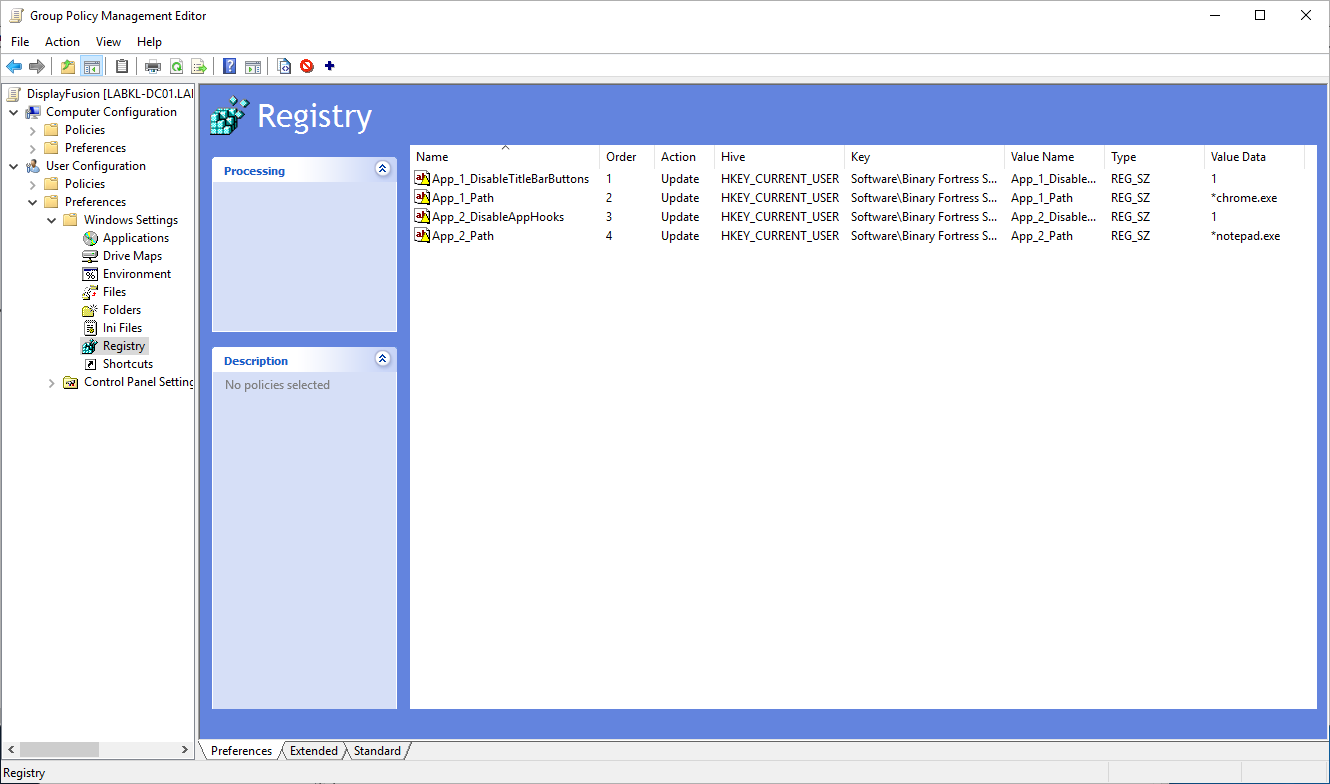The image size is (1330, 784).
Task: Switch to the Preferences tab
Action: point(241,751)
